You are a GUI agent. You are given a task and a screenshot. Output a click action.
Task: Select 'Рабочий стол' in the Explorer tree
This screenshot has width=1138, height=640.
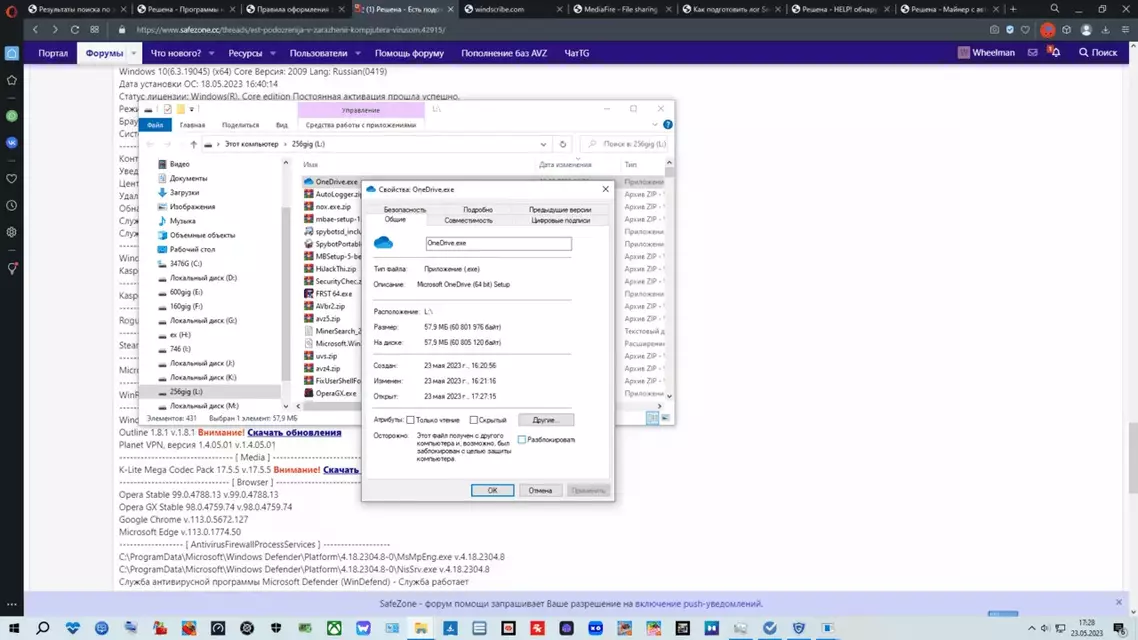(192, 249)
